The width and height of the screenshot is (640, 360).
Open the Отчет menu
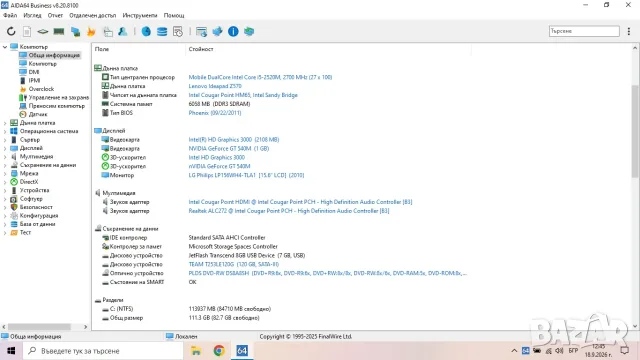tap(55, 16)
